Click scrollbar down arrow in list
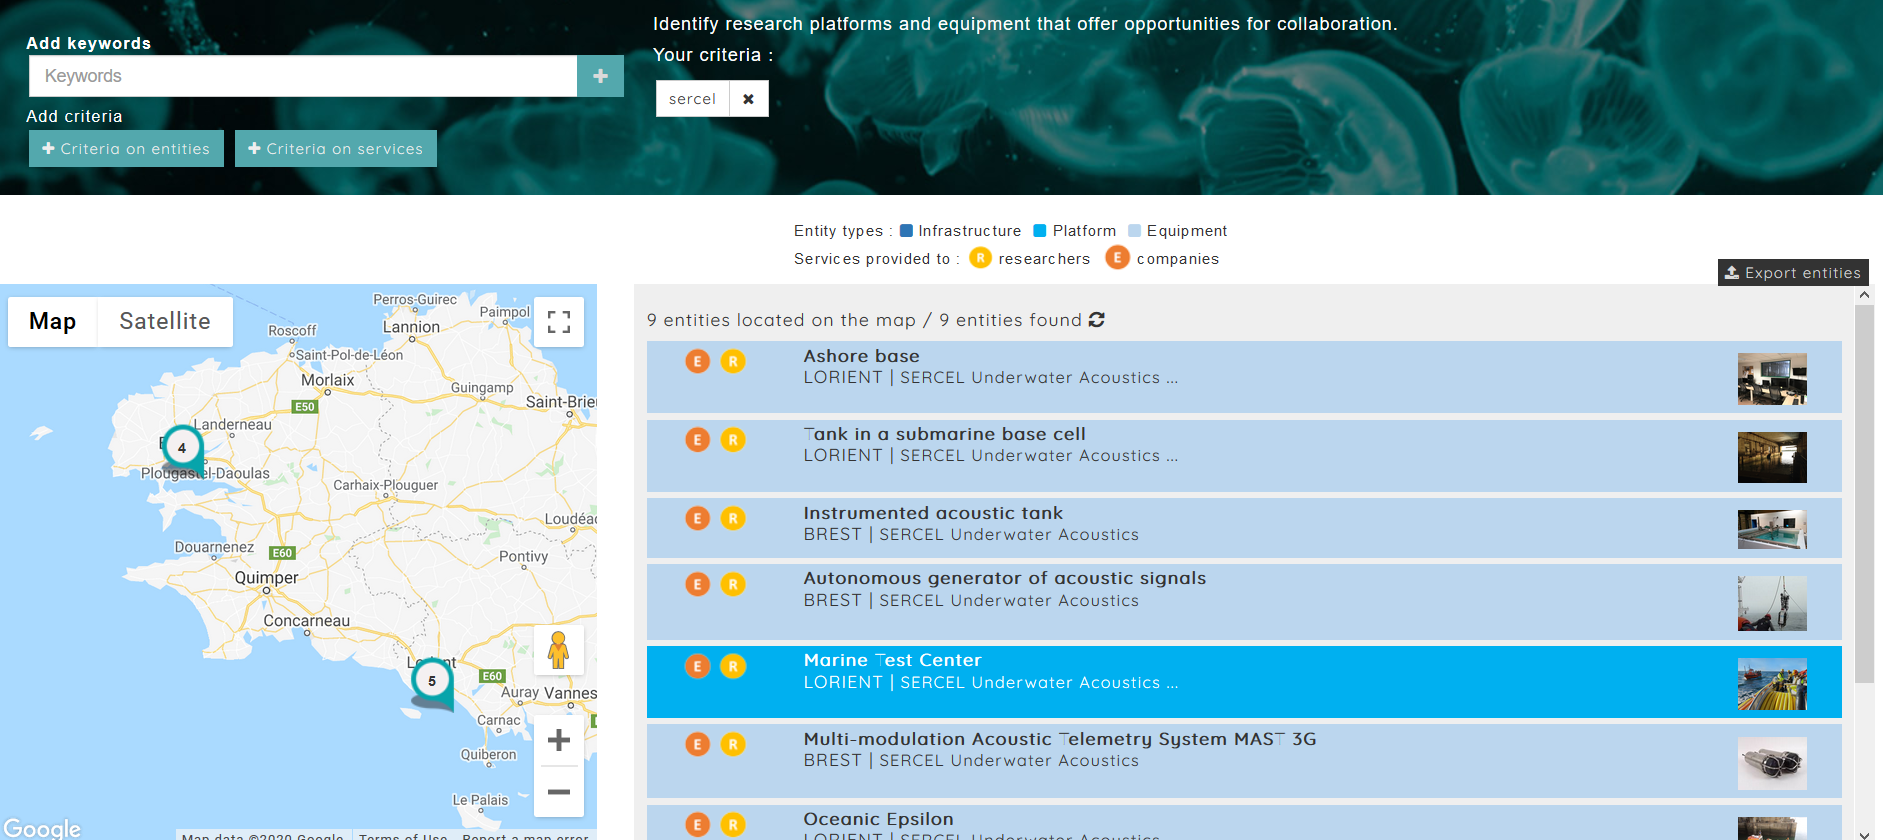 (1864, 834)
